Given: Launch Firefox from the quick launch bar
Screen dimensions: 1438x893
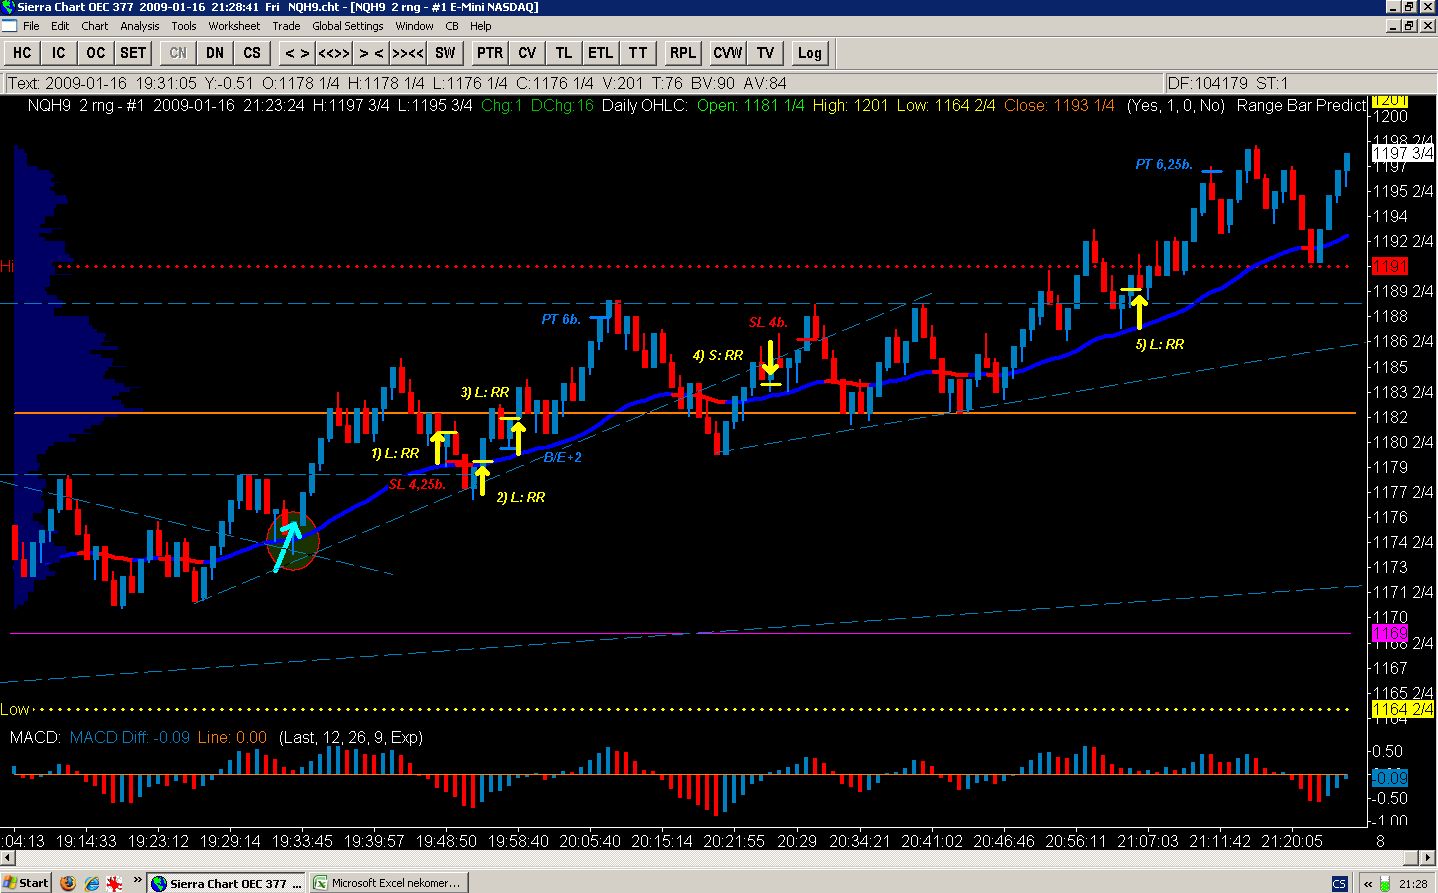Looking at the screenshot, I should [x=68, y=883].
